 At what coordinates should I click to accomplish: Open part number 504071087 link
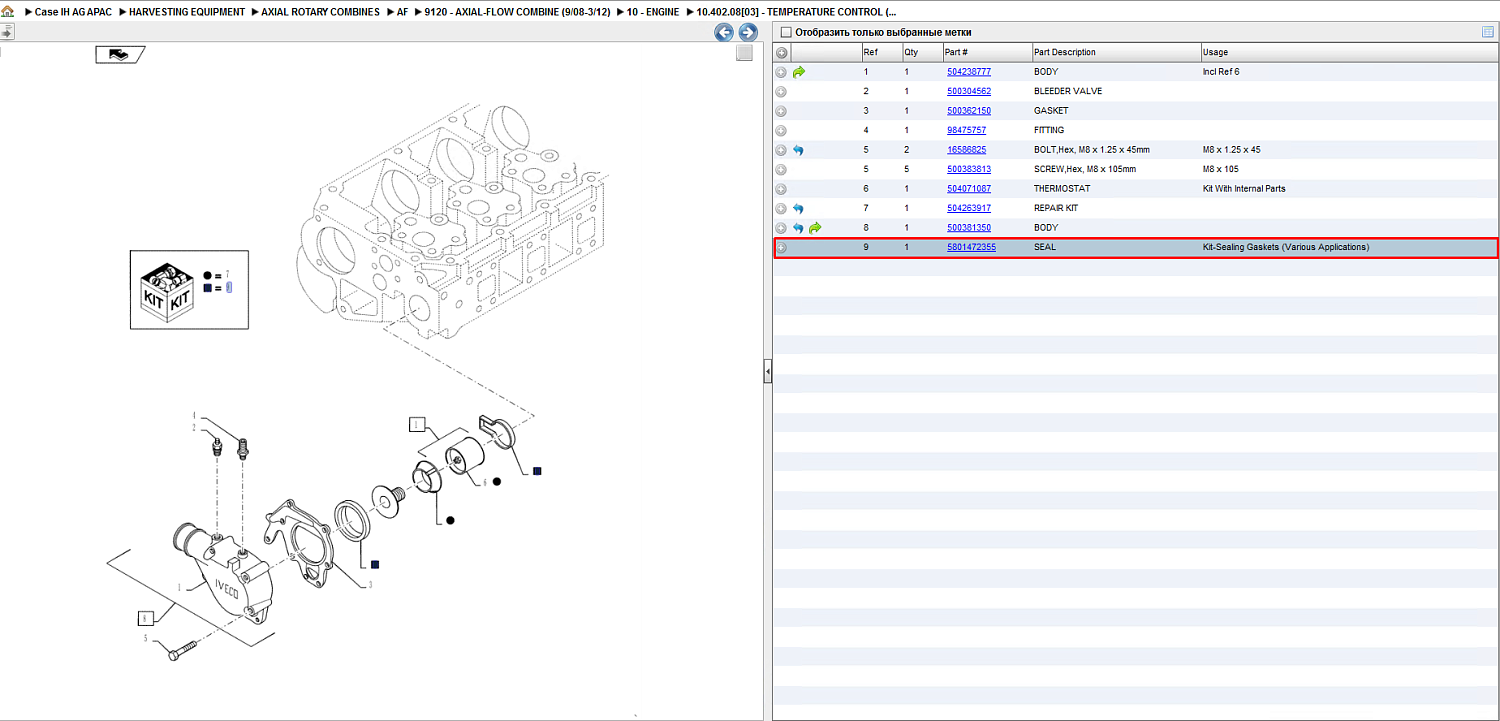click(969, 189)
